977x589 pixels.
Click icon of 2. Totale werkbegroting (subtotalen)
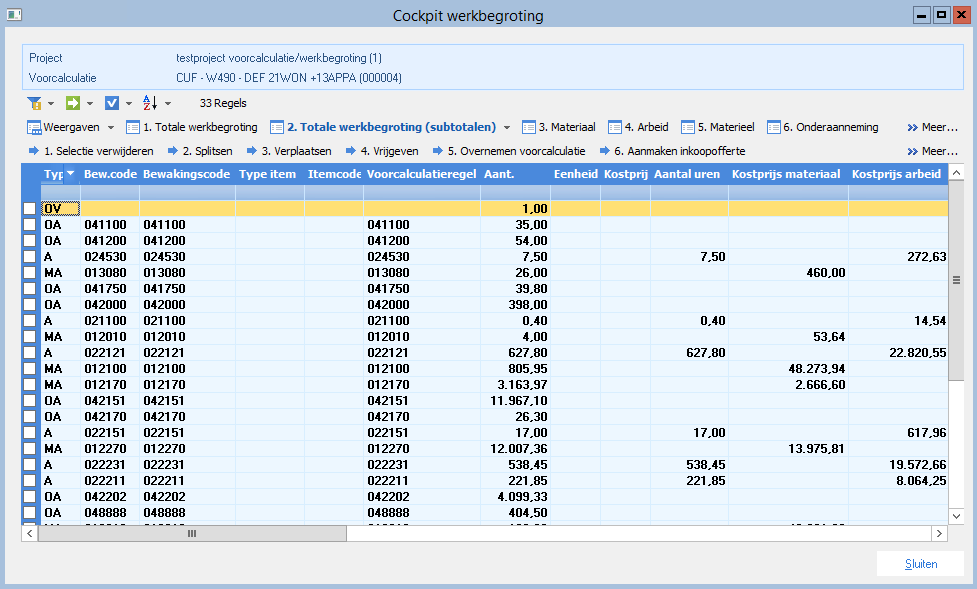click(x=277, y=127)
